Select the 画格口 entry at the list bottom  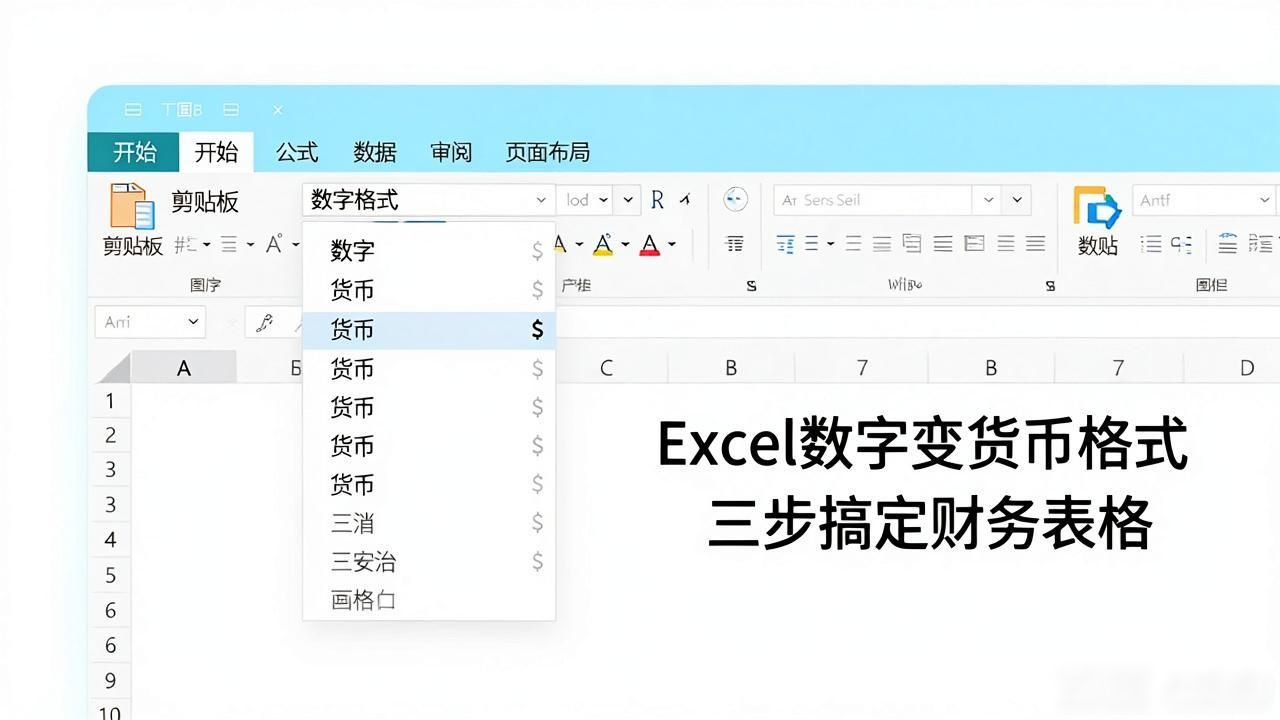click(x=429, y=600)
